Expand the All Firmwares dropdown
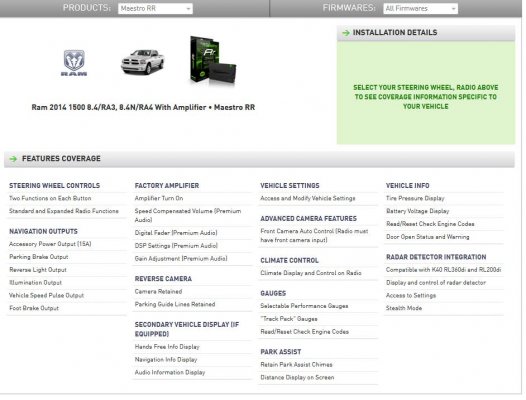 coord(420,8)
